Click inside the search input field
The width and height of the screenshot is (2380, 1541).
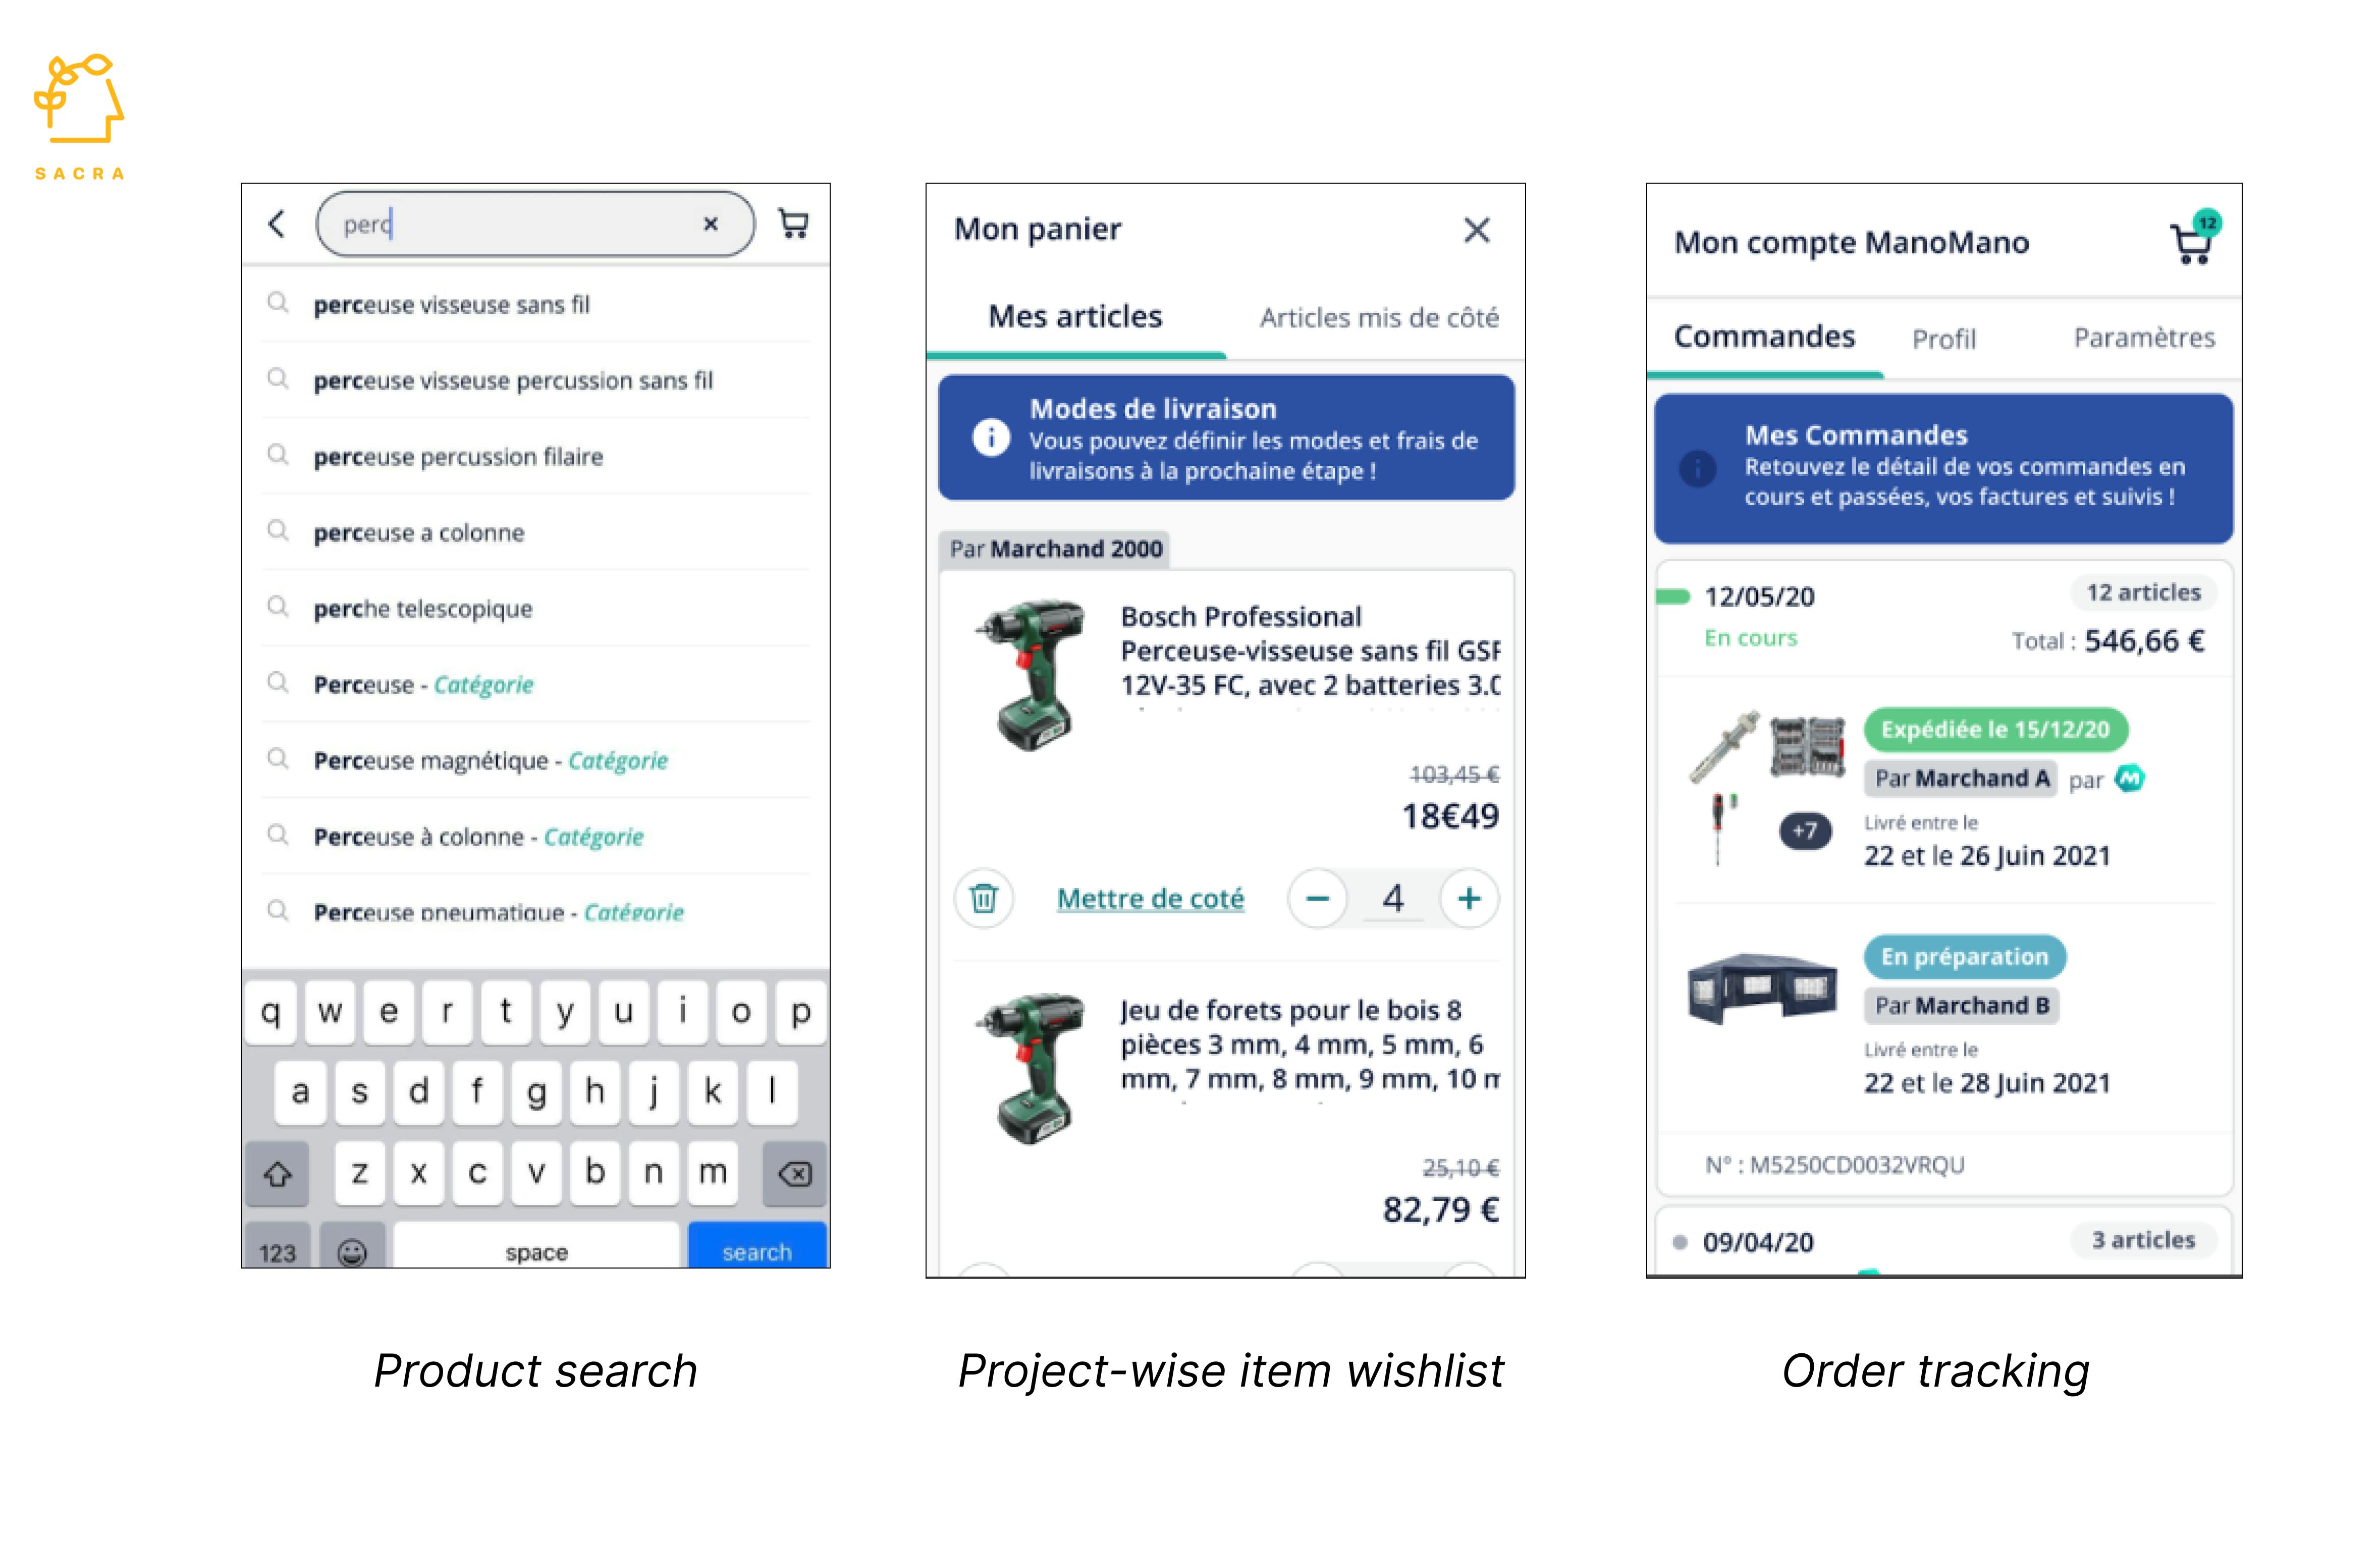click(520, 224)
